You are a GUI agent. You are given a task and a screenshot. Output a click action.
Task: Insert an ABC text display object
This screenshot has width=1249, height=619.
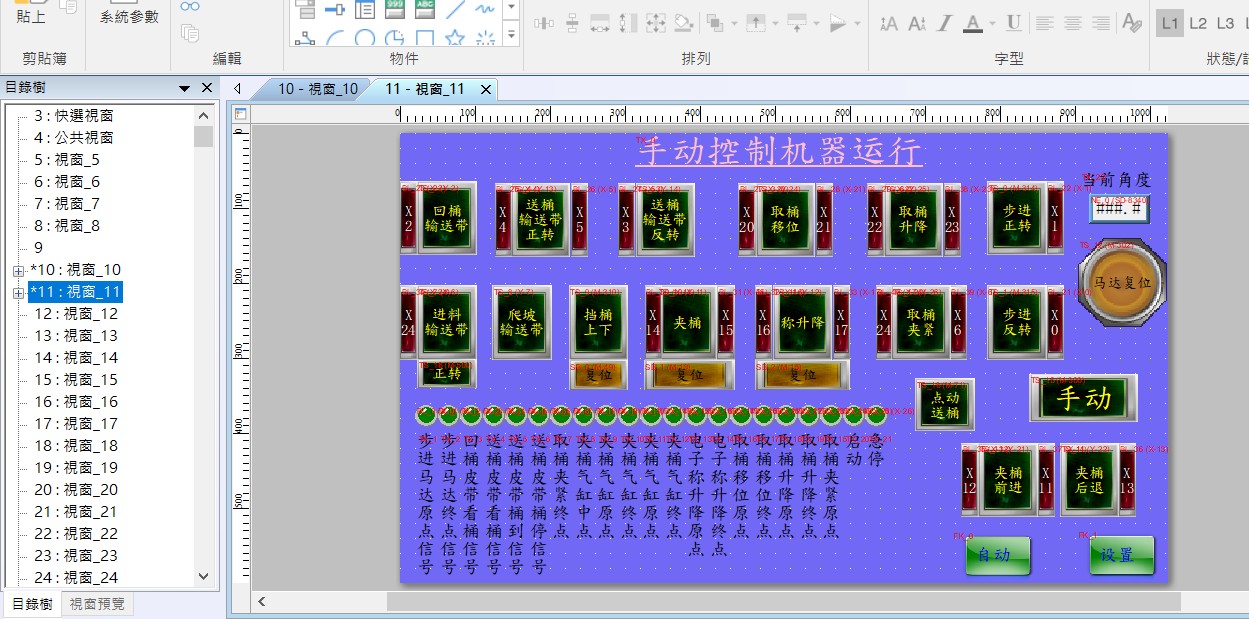coord(425,9)
